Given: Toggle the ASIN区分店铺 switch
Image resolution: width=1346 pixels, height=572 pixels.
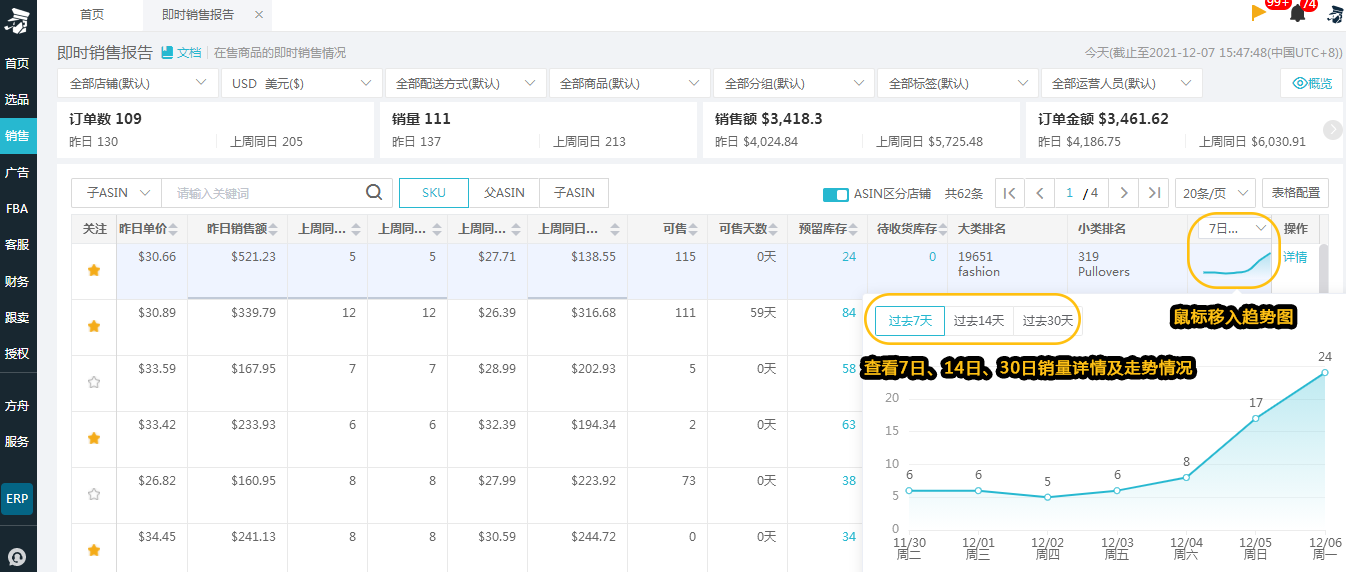Looking at the screenshot, I should tap(835, 194).
